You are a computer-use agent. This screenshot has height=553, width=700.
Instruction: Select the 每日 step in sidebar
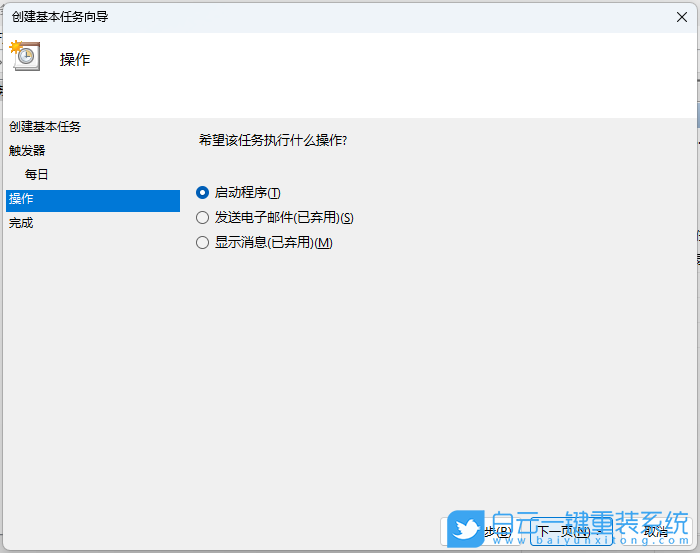click(37, 175)
